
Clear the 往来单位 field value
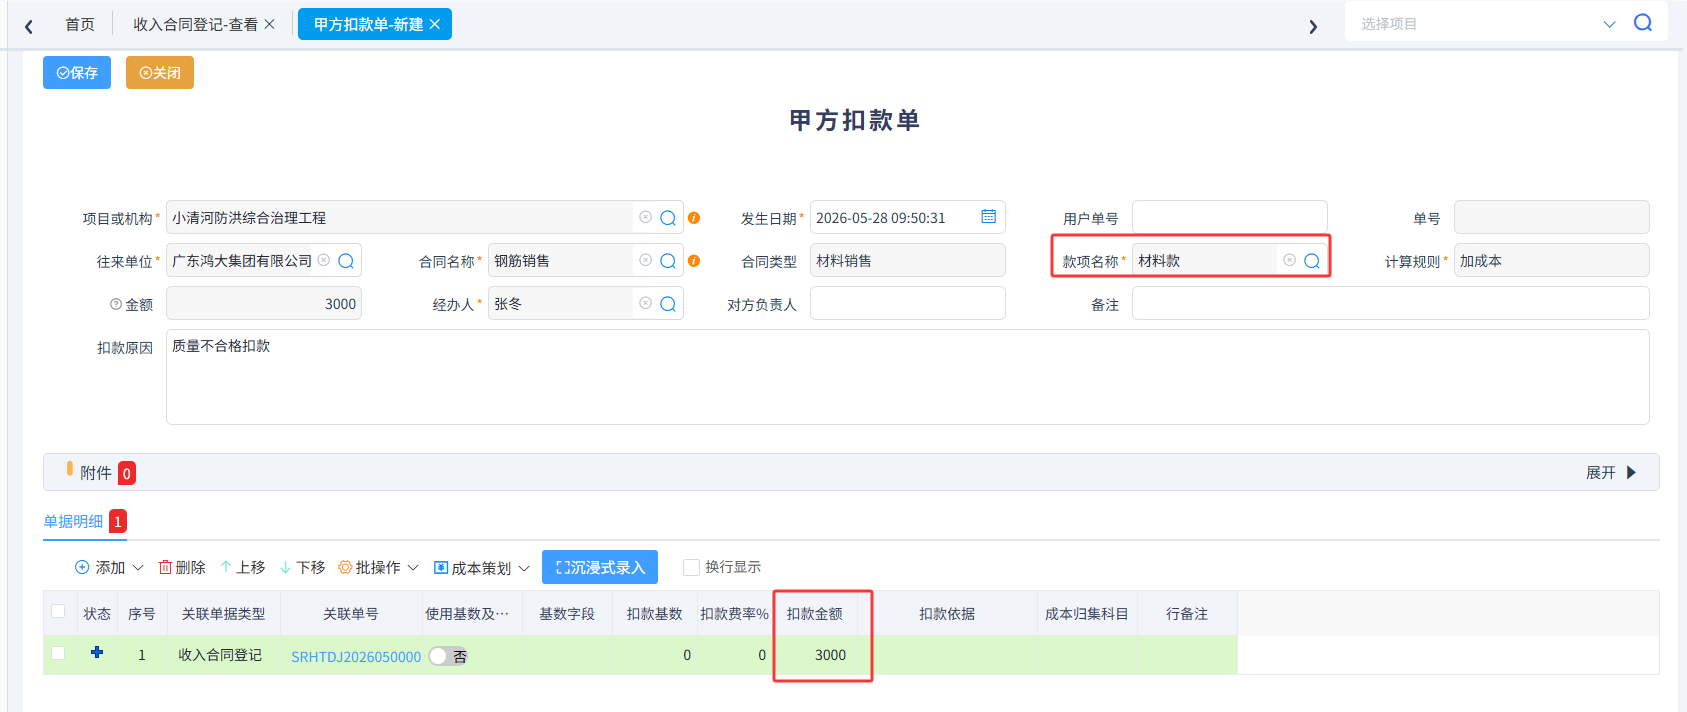323,260
